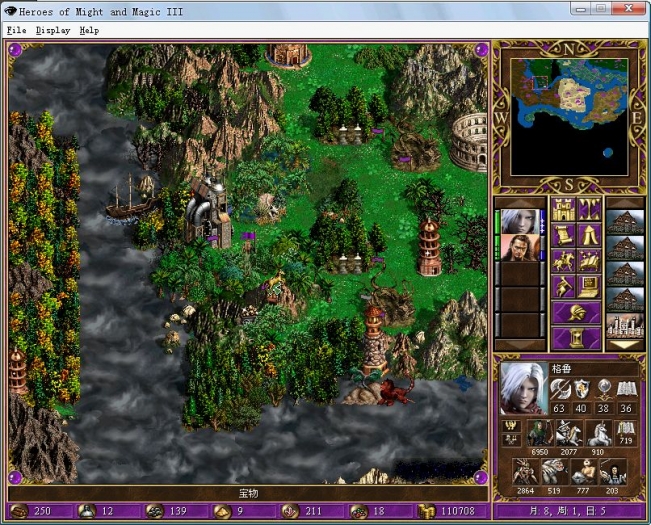Open the Kingdom Overview castle button
Viewport: 651px width, 525px height.
tap(563, 210)
